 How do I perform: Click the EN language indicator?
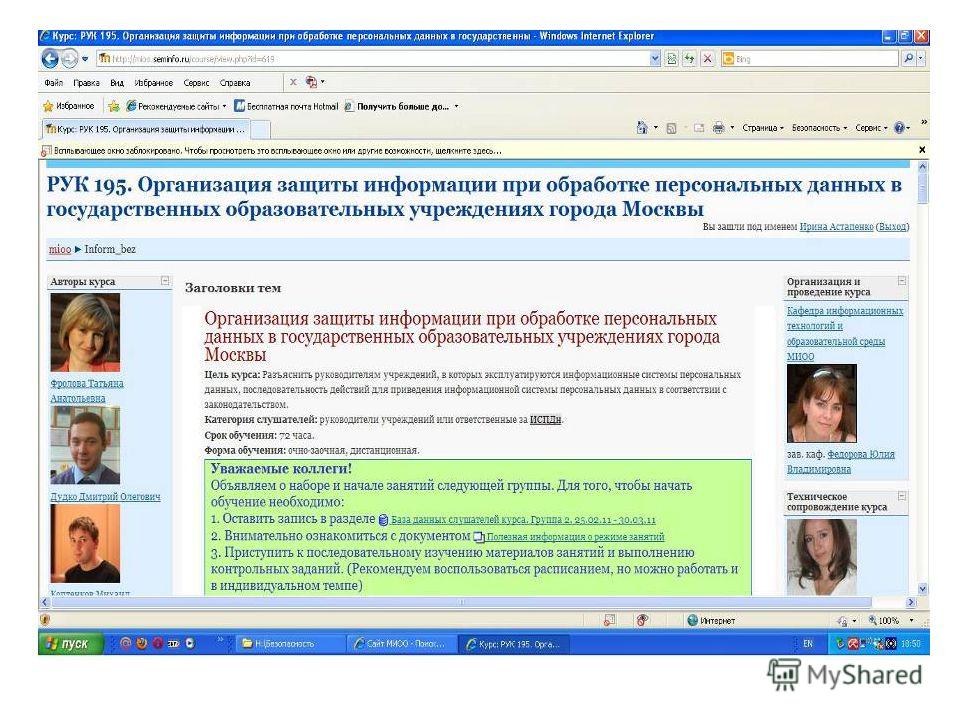808,643
